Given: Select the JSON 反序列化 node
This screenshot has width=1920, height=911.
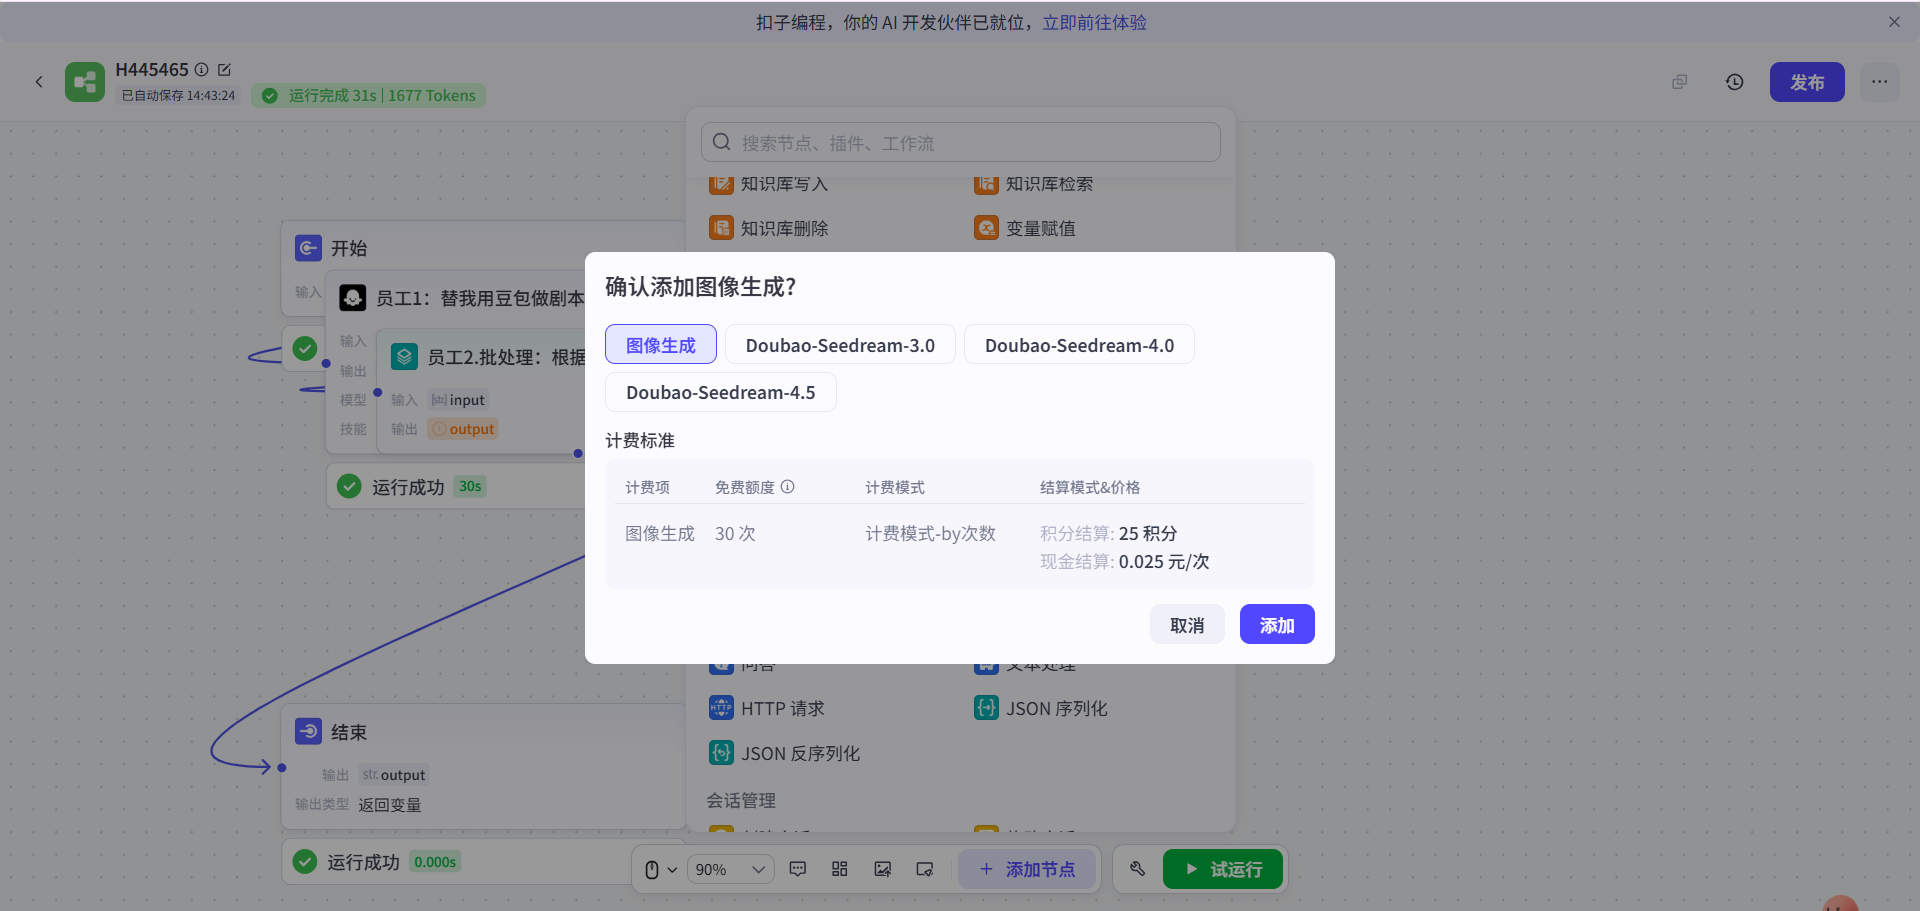Looking at the screenshot, I should [x=785, y=753].
